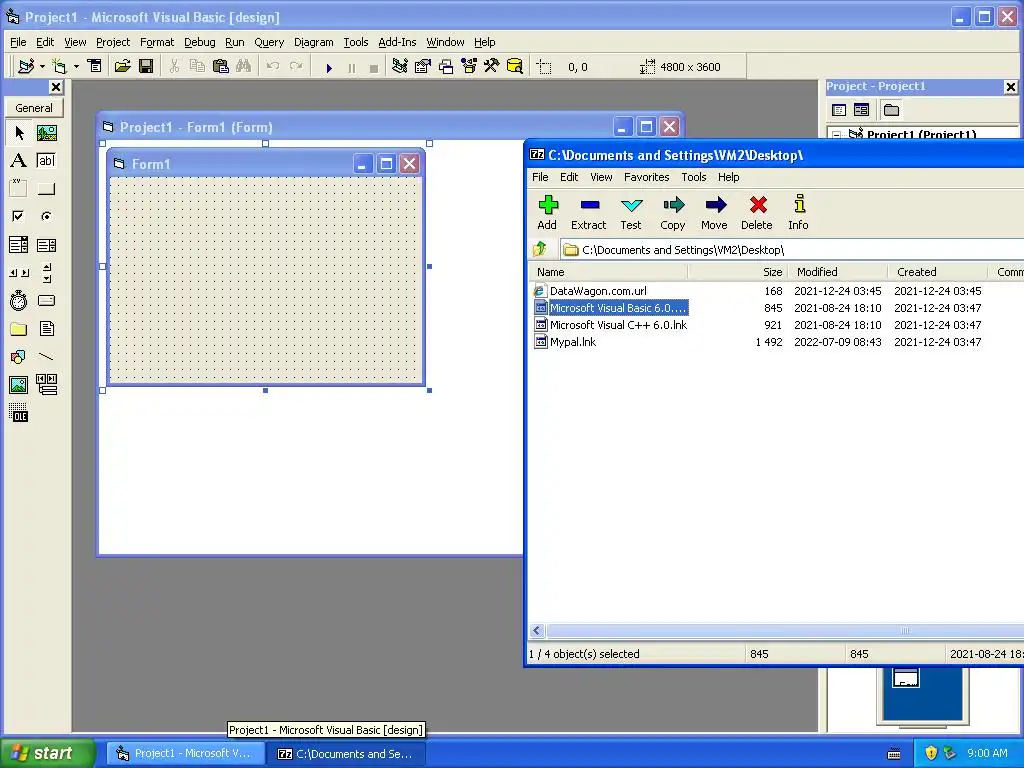Select the OptionButton control in toolbox

(46, 216)
